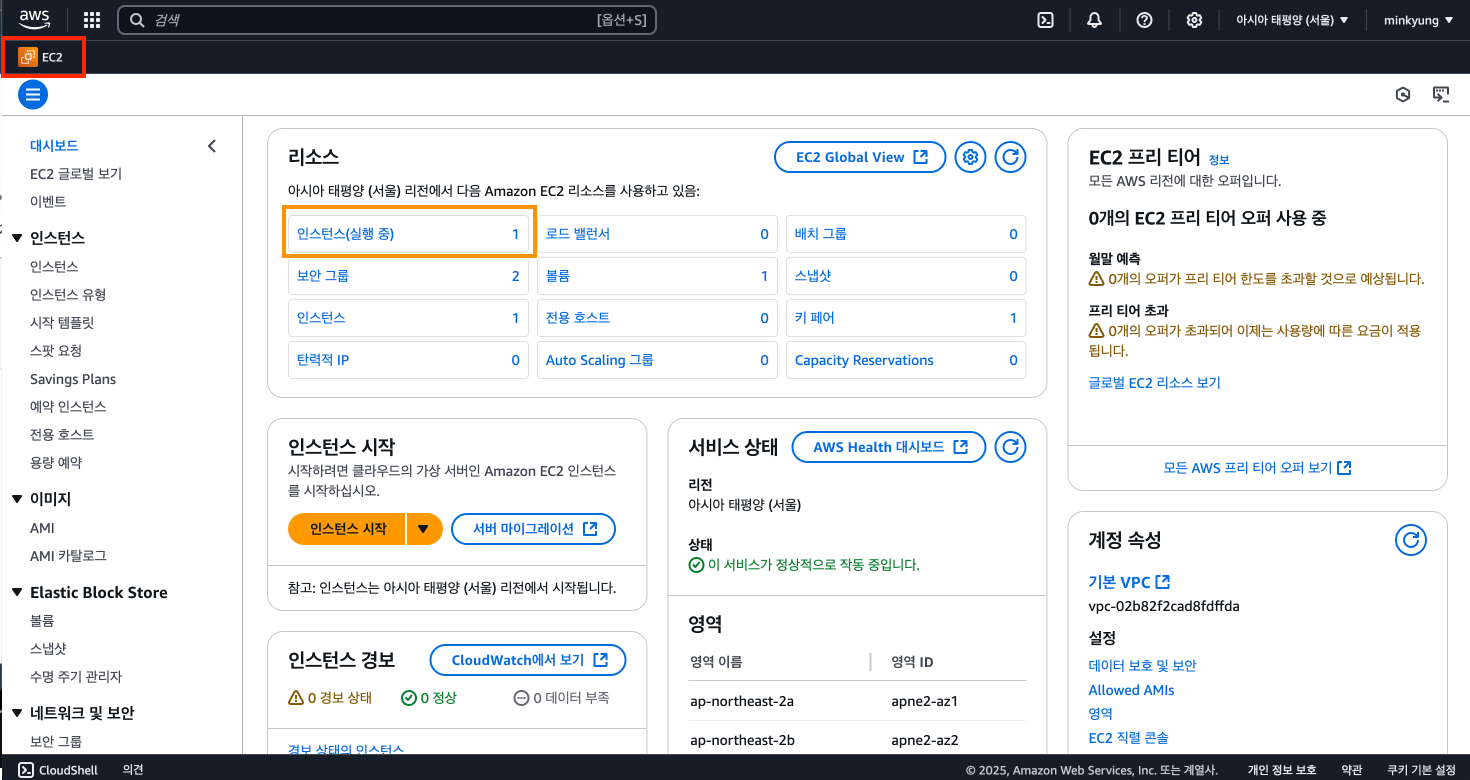The image size is (1470, 780).
Task: Click the AWS logo home icon
Action: coord(35,19)
